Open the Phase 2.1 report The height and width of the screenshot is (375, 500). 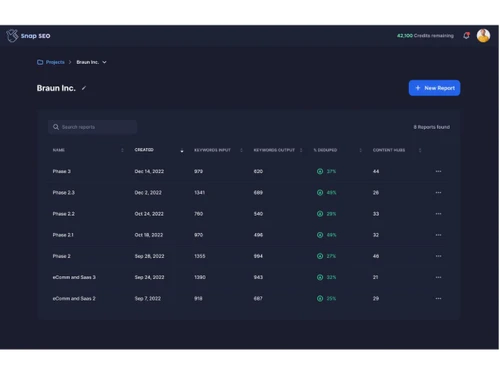pos(63,235)
